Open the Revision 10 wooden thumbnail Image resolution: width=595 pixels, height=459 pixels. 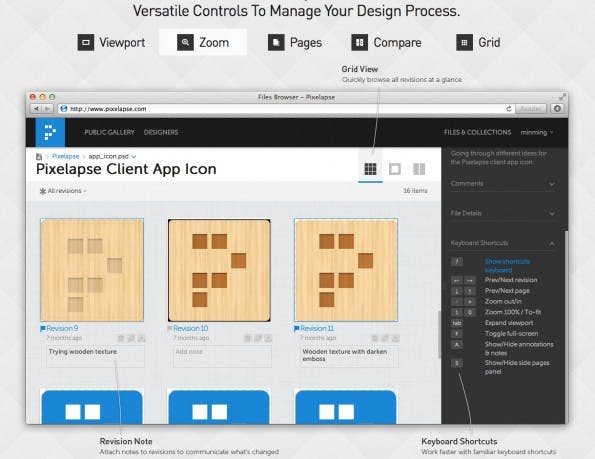[219, 270]
